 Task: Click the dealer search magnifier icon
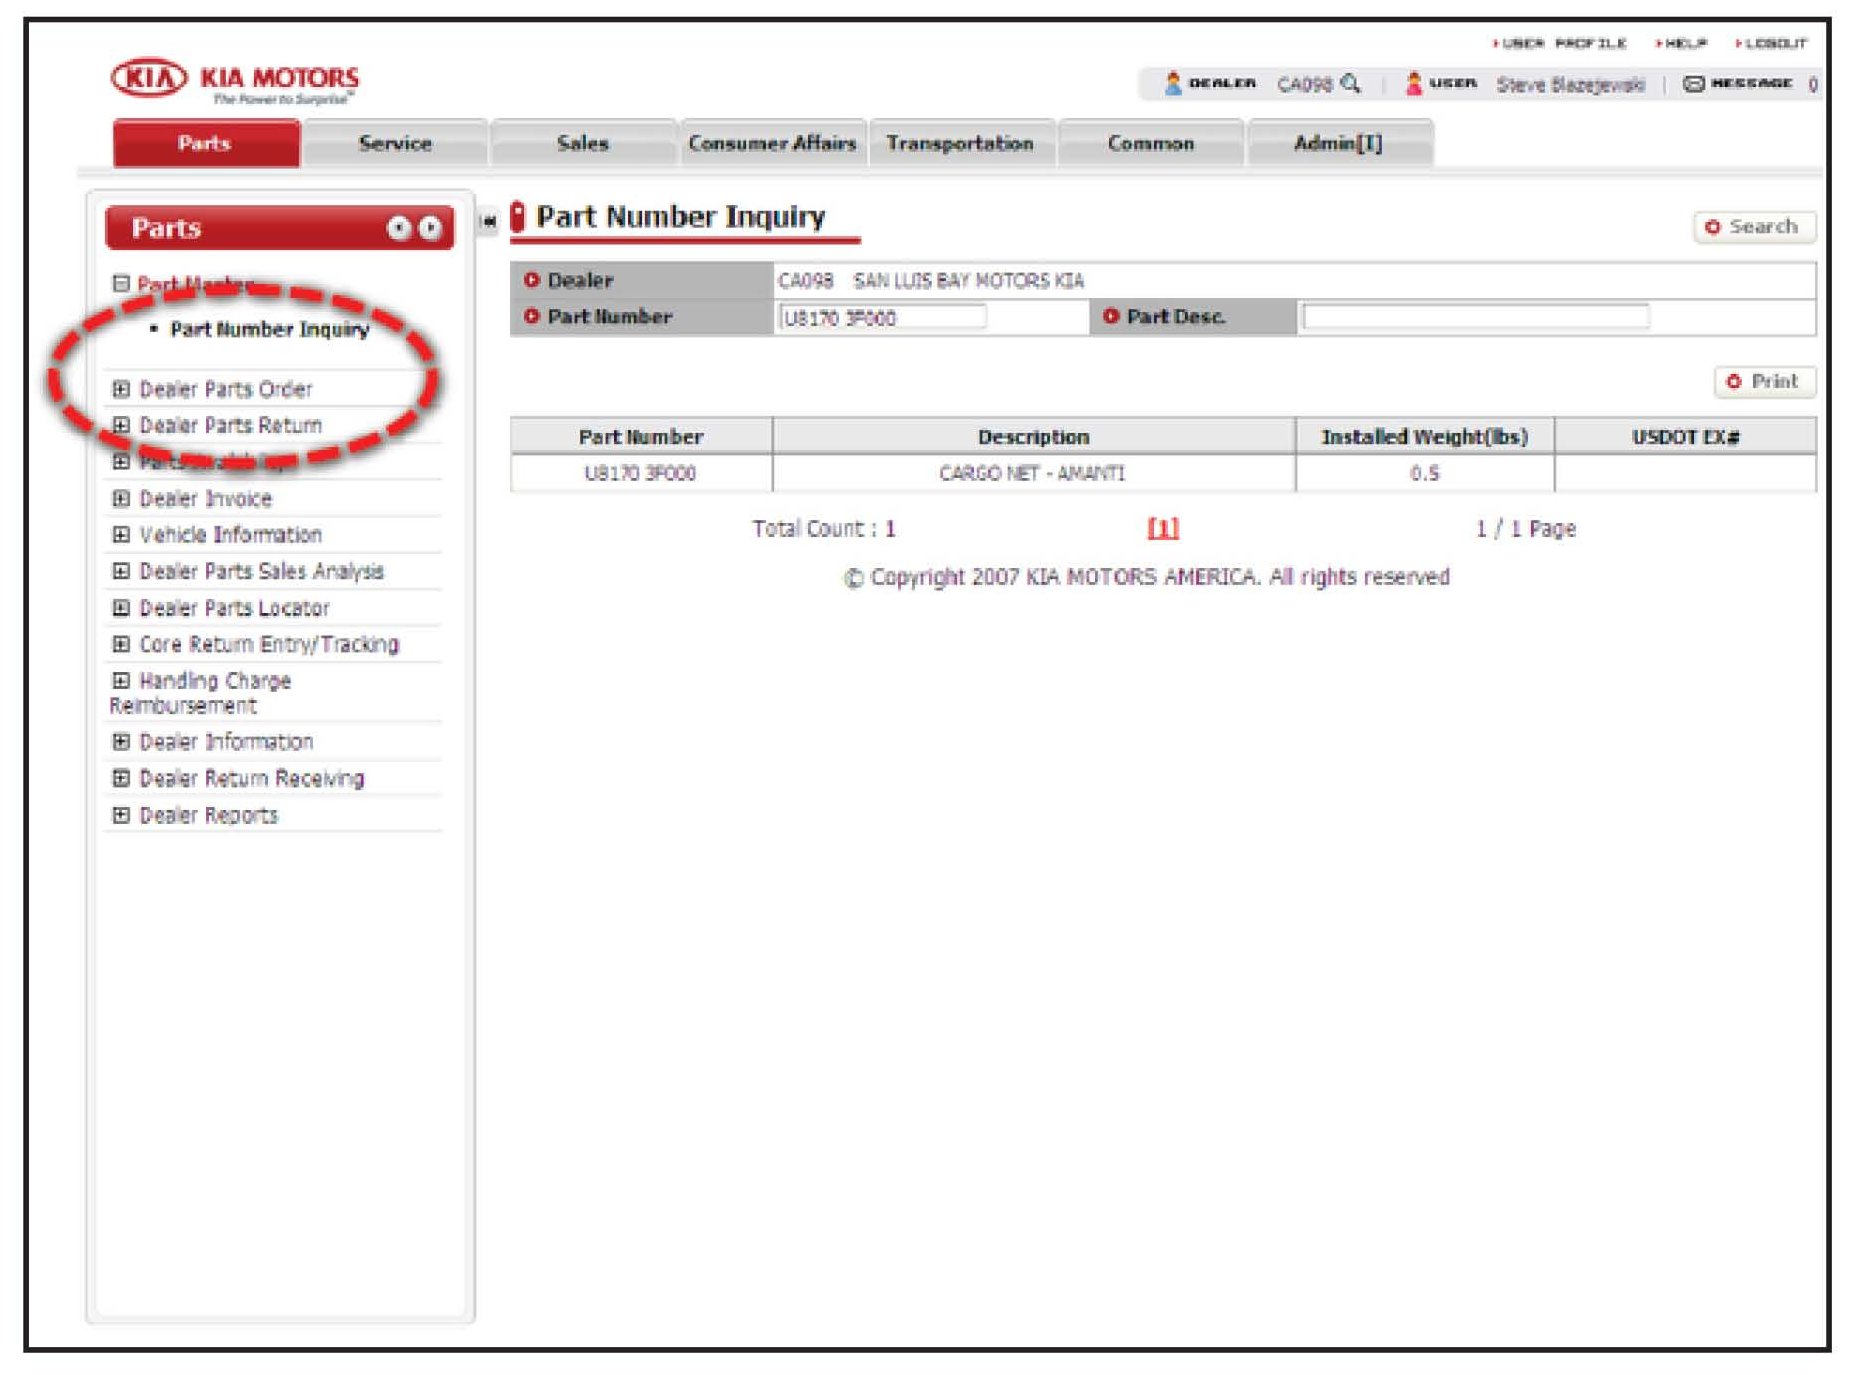[x=1350, y=84]
